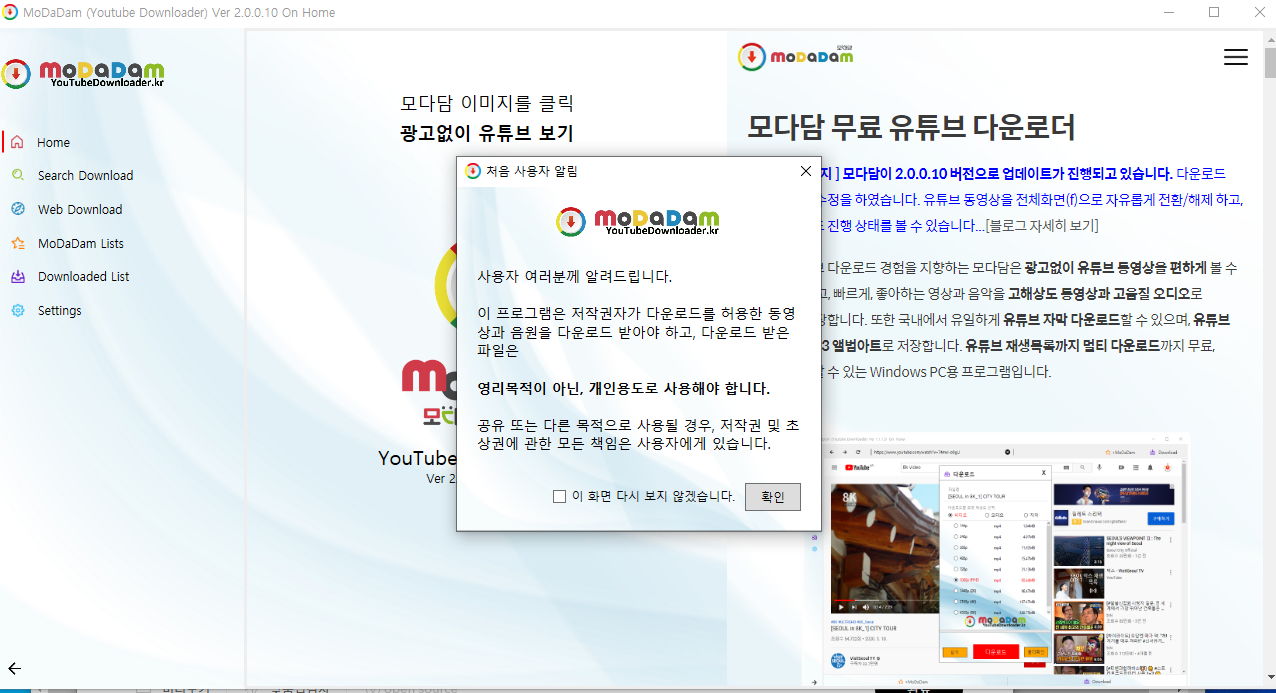Open the Downloaded List menu item
The image size is (1276, 693).
[84, 276]
